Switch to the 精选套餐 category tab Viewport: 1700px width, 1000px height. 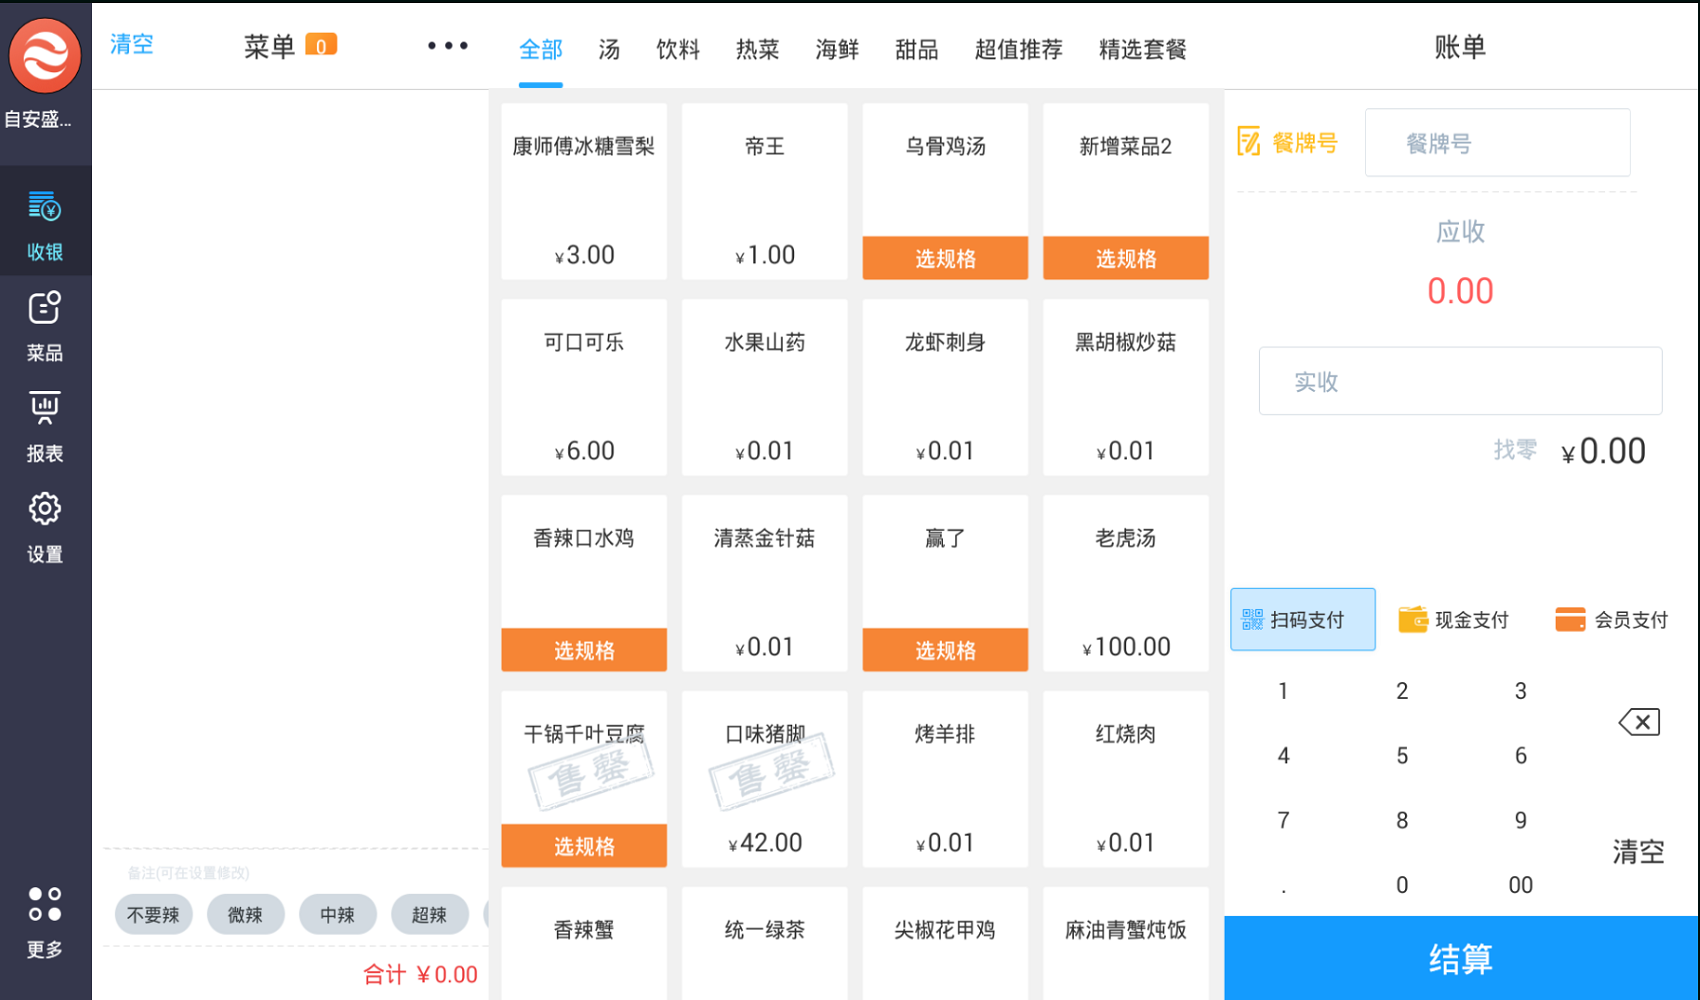(1142, 49)
